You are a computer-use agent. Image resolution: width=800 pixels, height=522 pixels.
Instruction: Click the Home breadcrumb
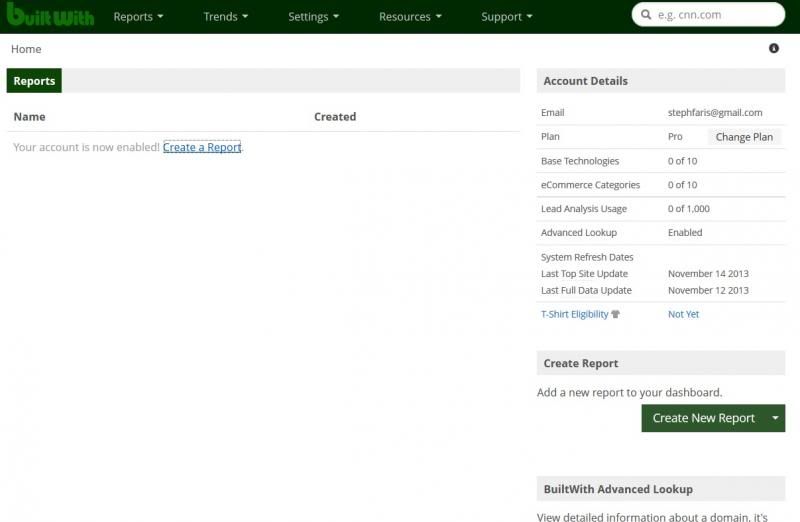(x=26, y=49)
